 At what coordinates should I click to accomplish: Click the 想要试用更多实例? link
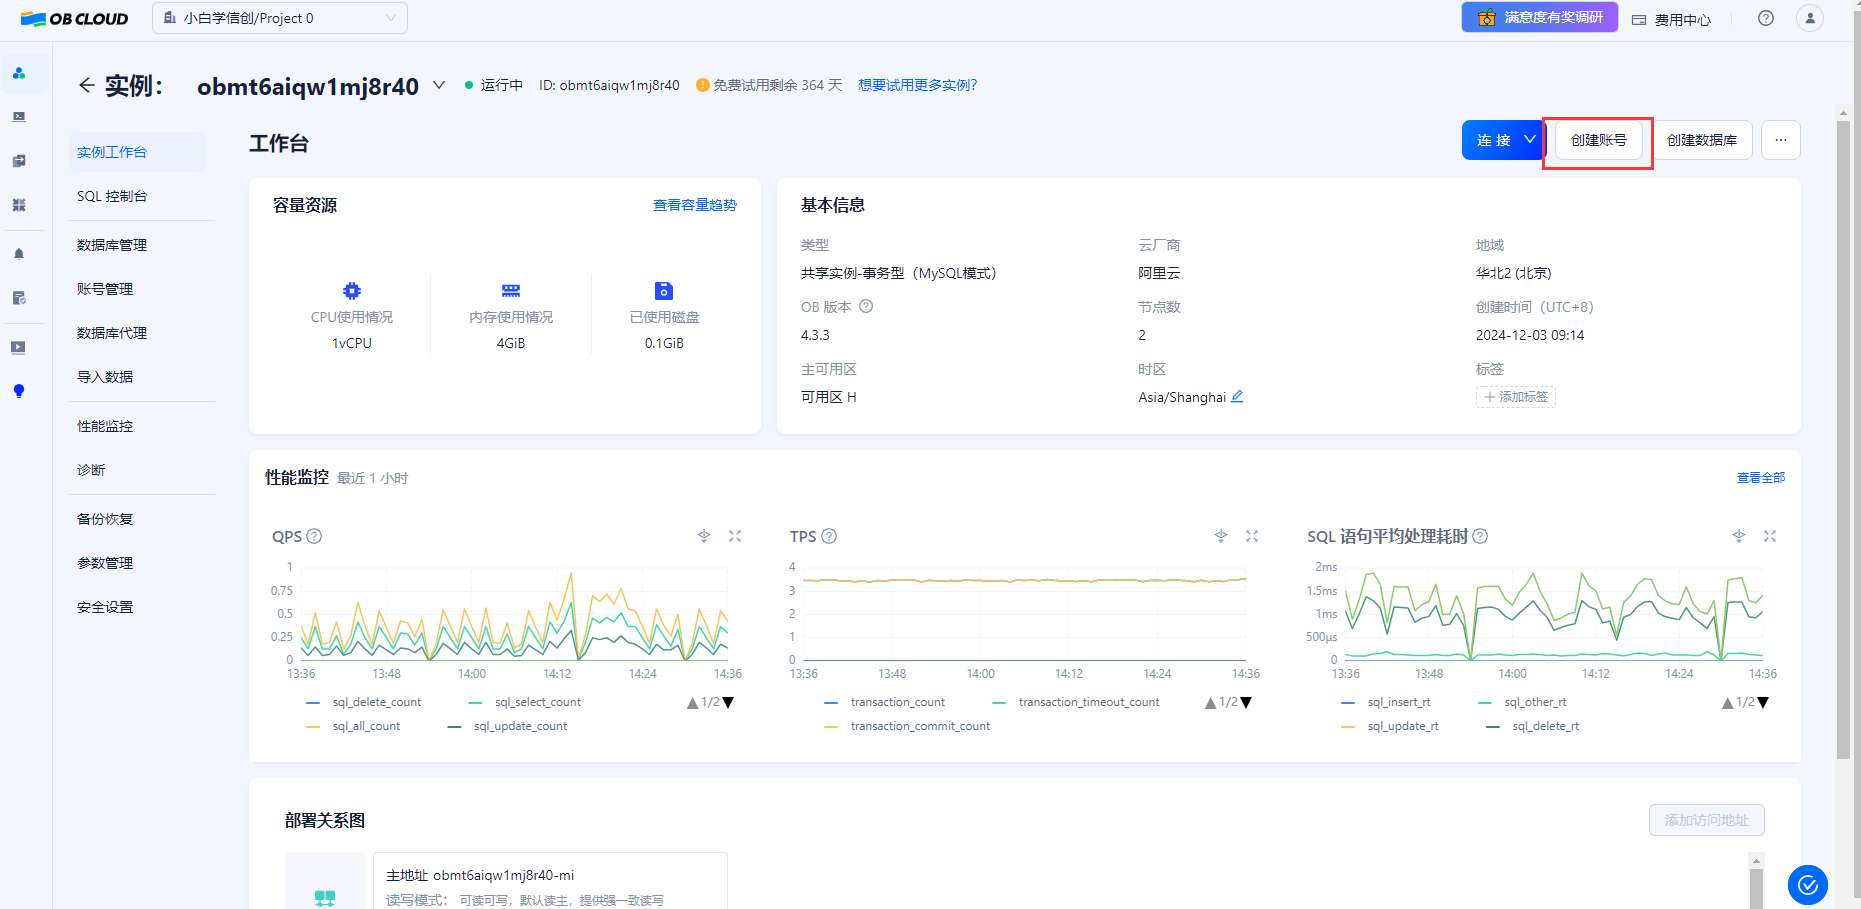point(918,85)
